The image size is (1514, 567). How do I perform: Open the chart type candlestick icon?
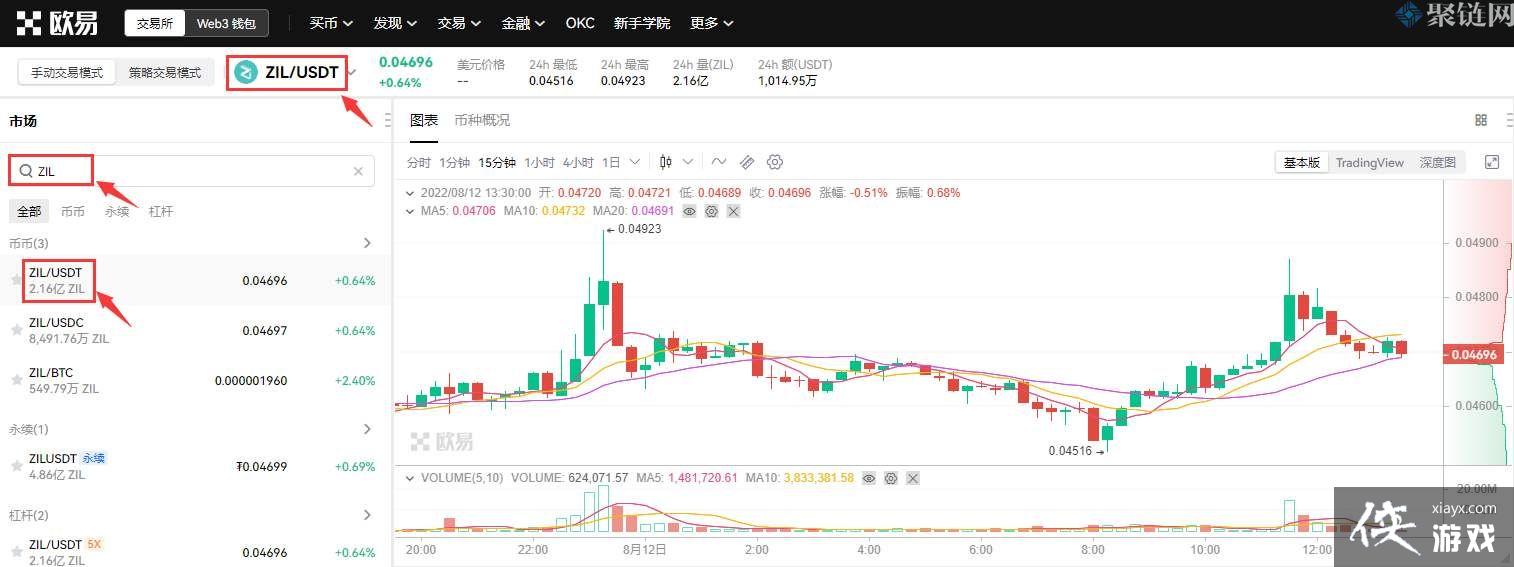(x=666, y=162)
